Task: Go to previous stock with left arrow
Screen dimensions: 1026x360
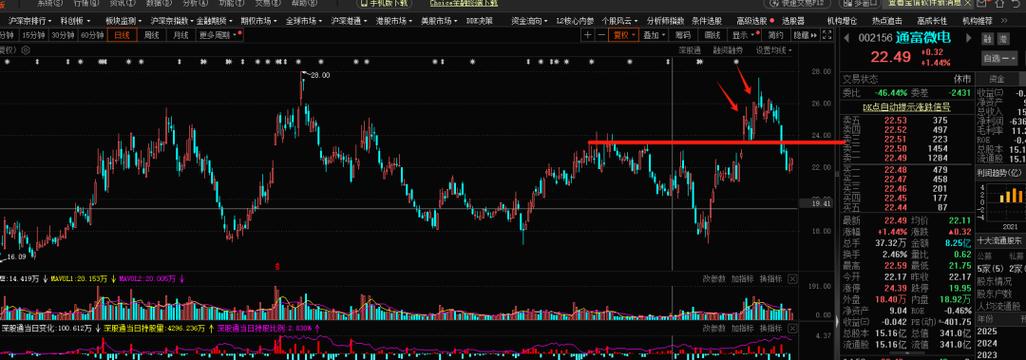Action: pos(846,38)
